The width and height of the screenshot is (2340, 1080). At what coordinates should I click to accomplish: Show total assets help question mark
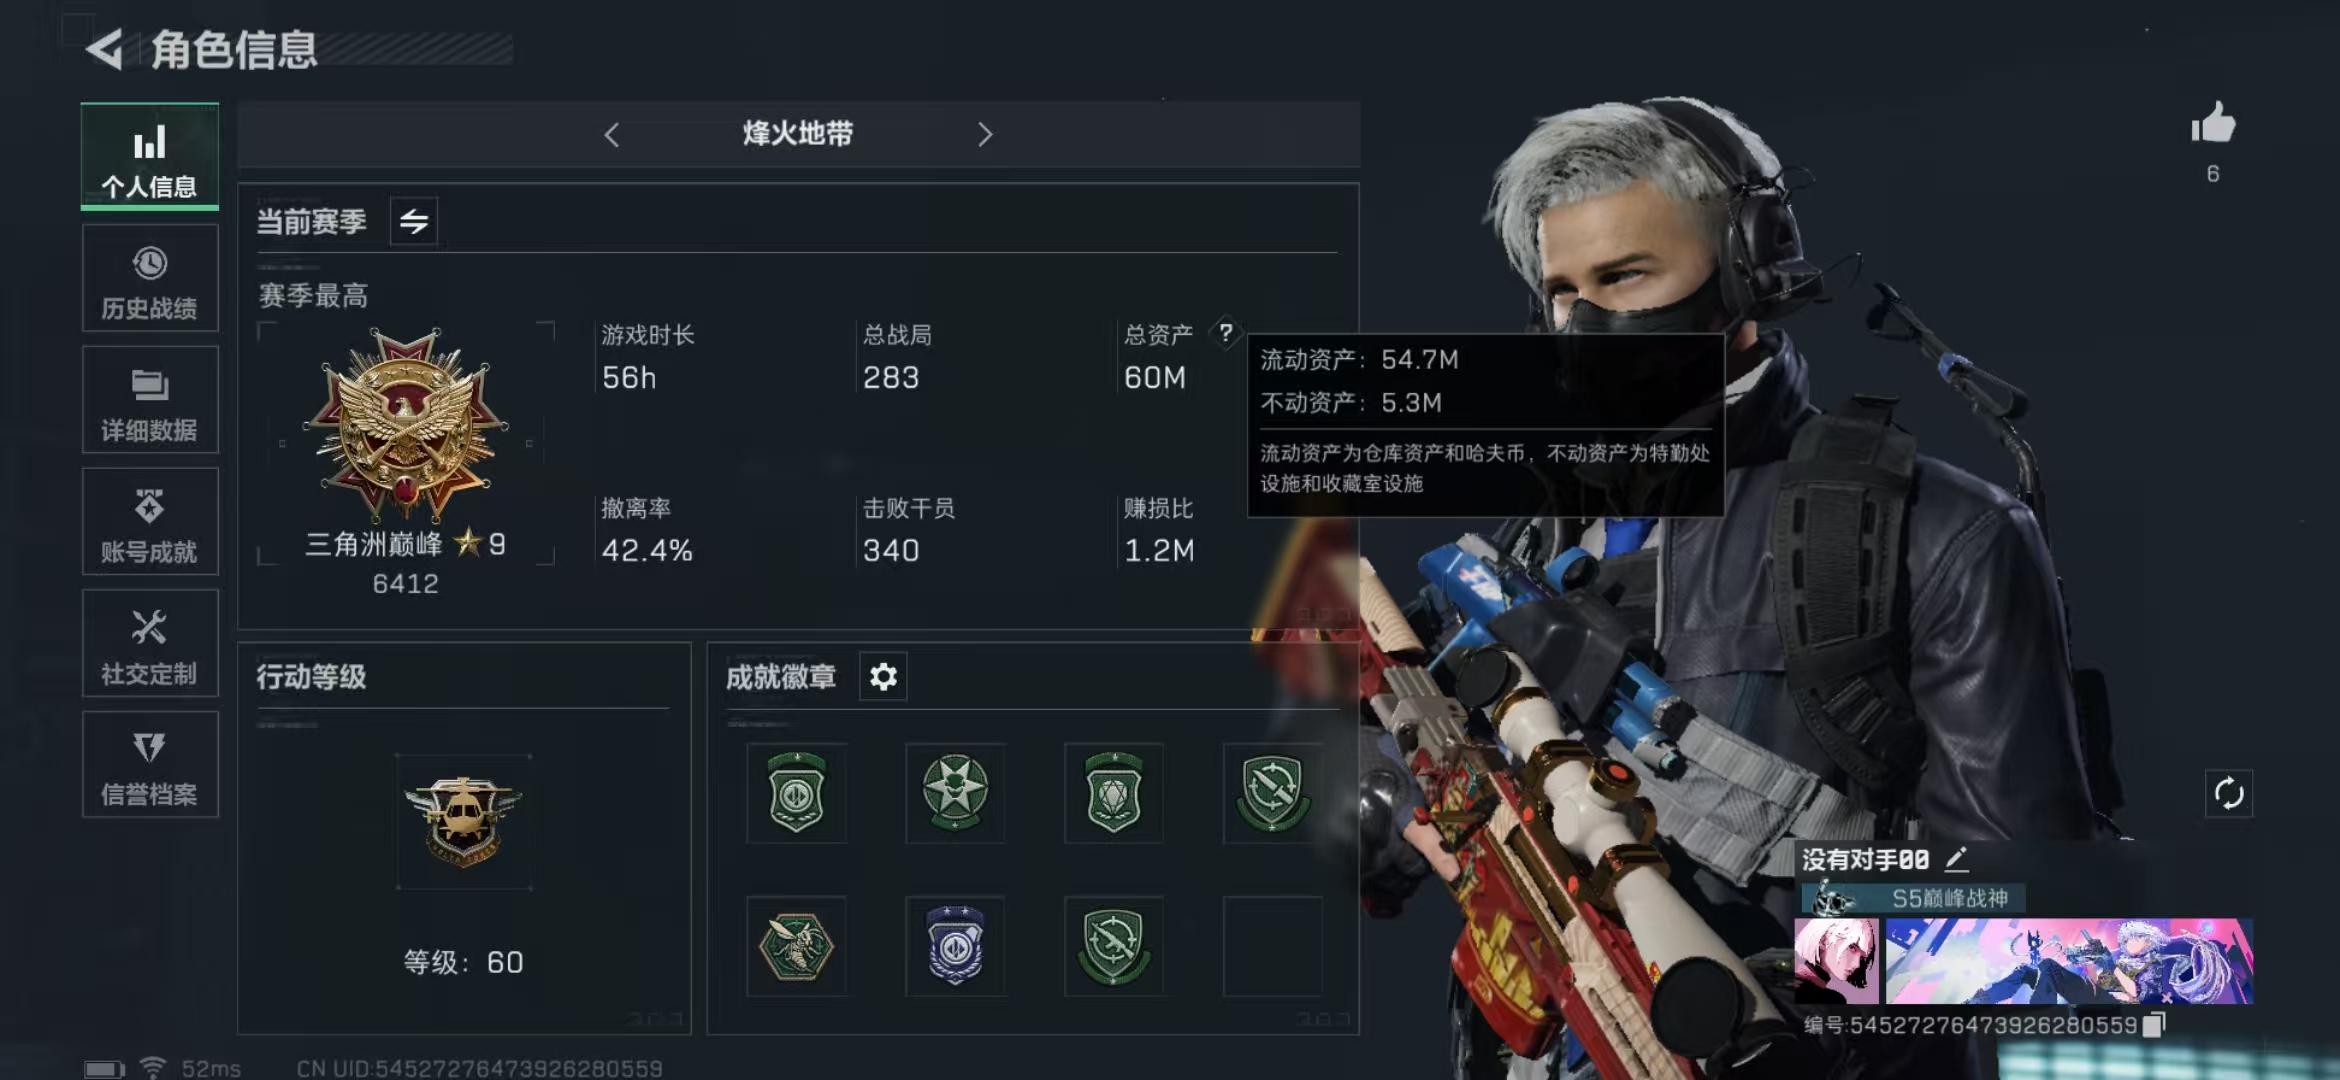[x=1226, y=332]
